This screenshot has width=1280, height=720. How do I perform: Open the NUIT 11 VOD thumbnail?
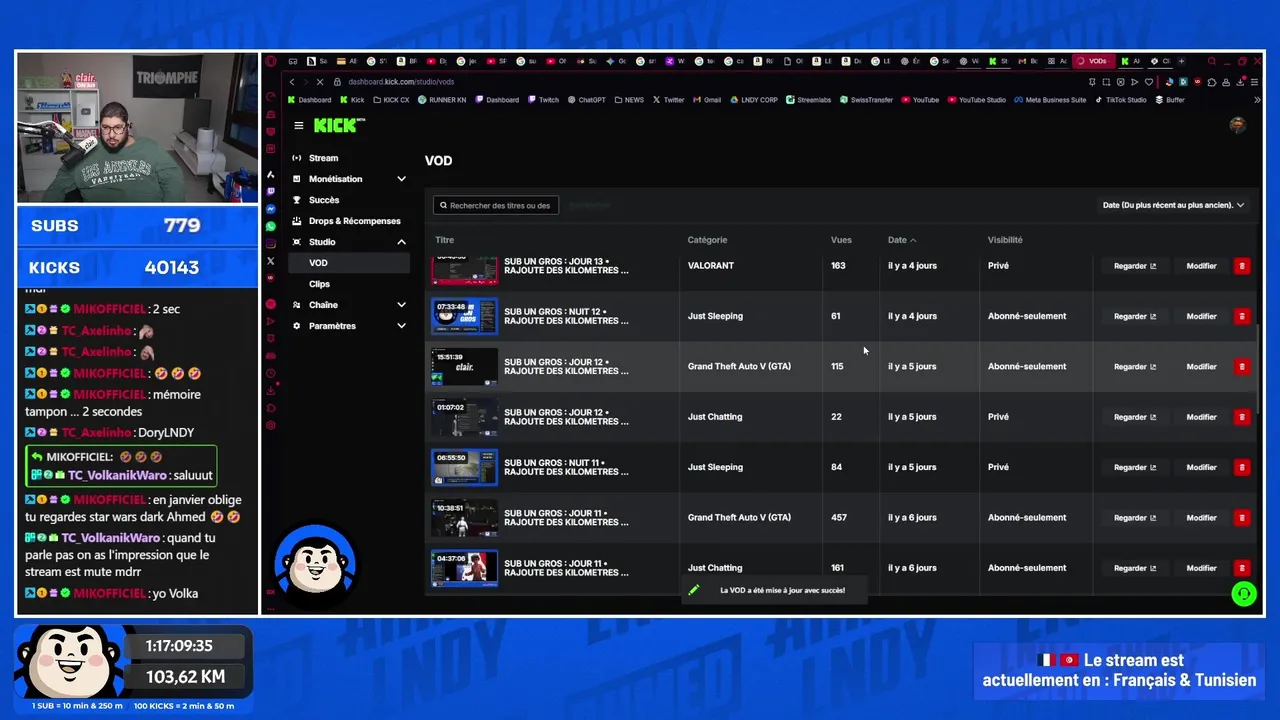[x=464, y=467]
